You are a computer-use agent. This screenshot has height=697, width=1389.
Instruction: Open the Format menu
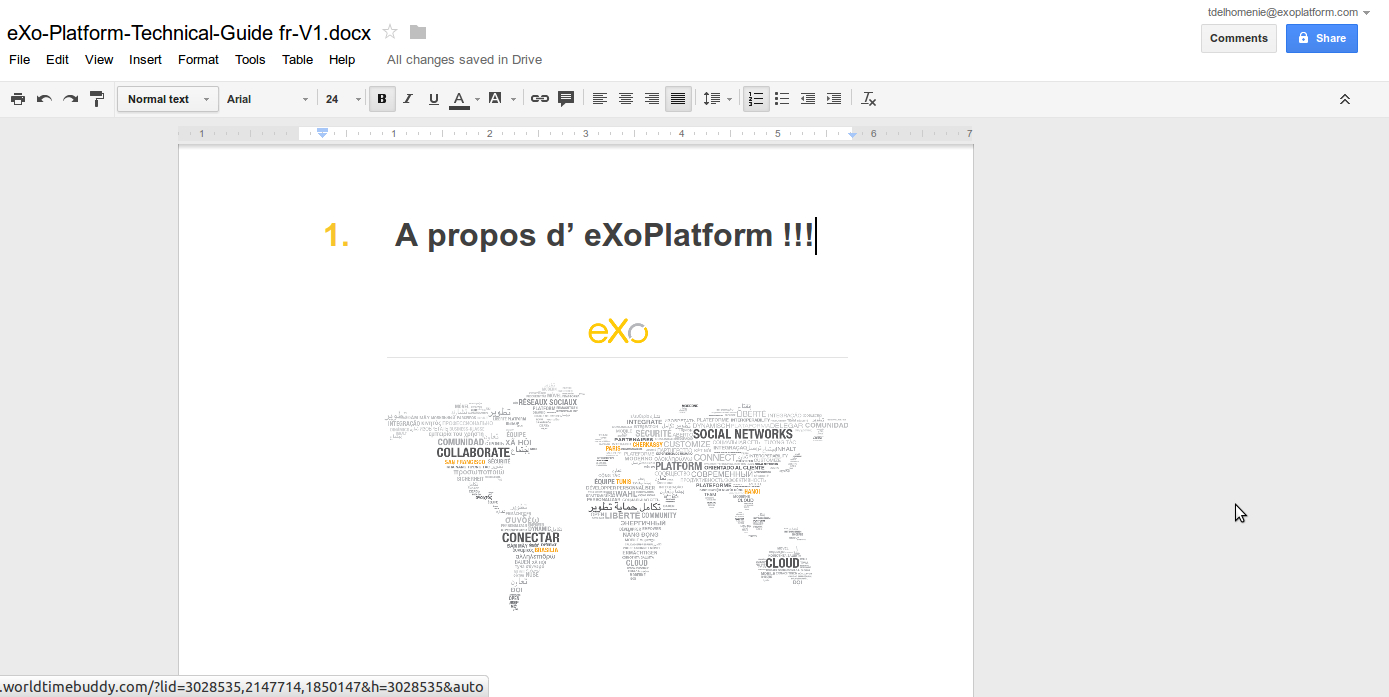coord(198,59)
